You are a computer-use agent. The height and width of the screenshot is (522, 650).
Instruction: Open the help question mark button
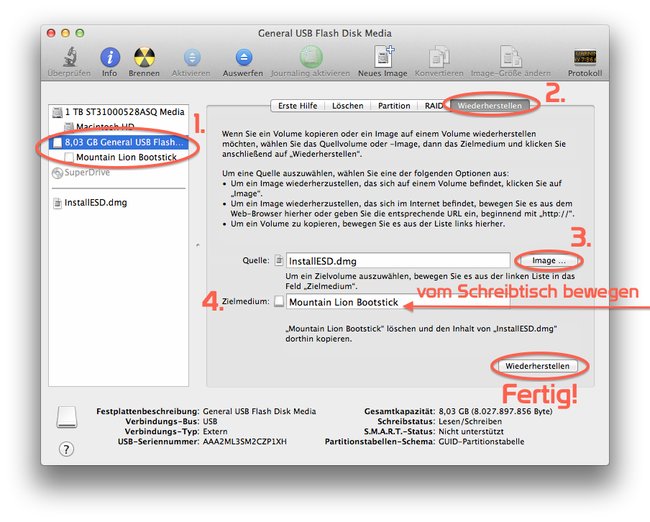pyautogui.click(x=66, y=449)
